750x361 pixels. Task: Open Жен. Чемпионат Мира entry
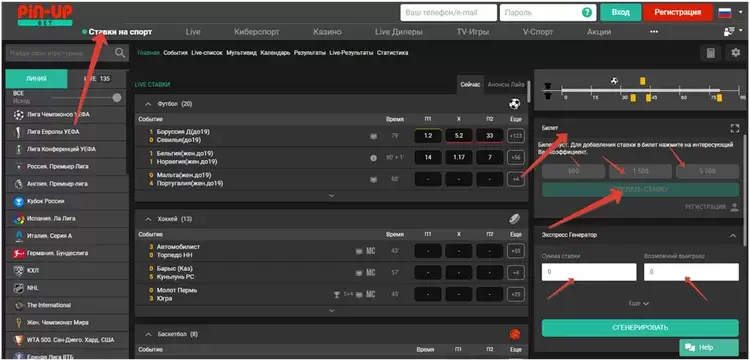click(x=67, y=322)
